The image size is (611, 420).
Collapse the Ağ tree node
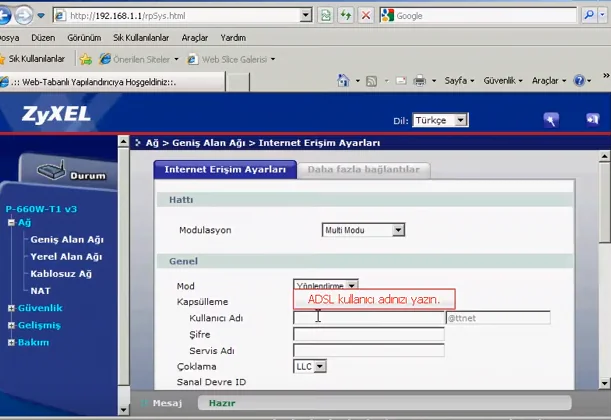[11, 222]
